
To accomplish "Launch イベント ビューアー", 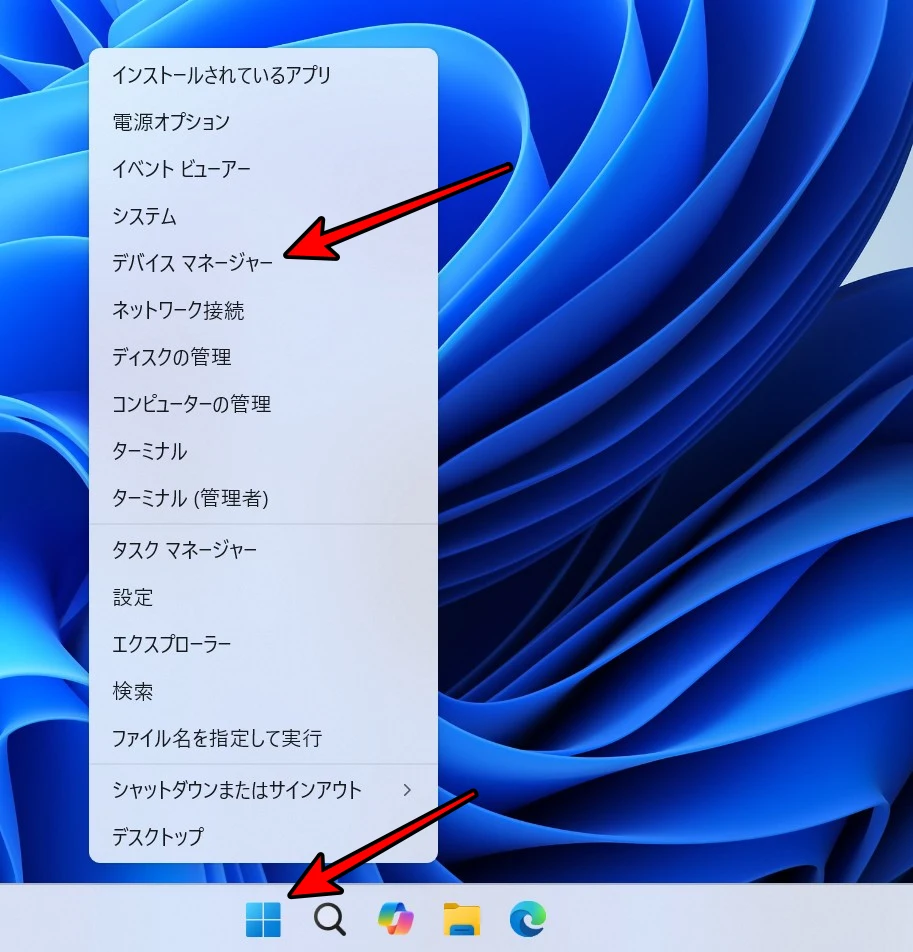I will coord(182,169).
